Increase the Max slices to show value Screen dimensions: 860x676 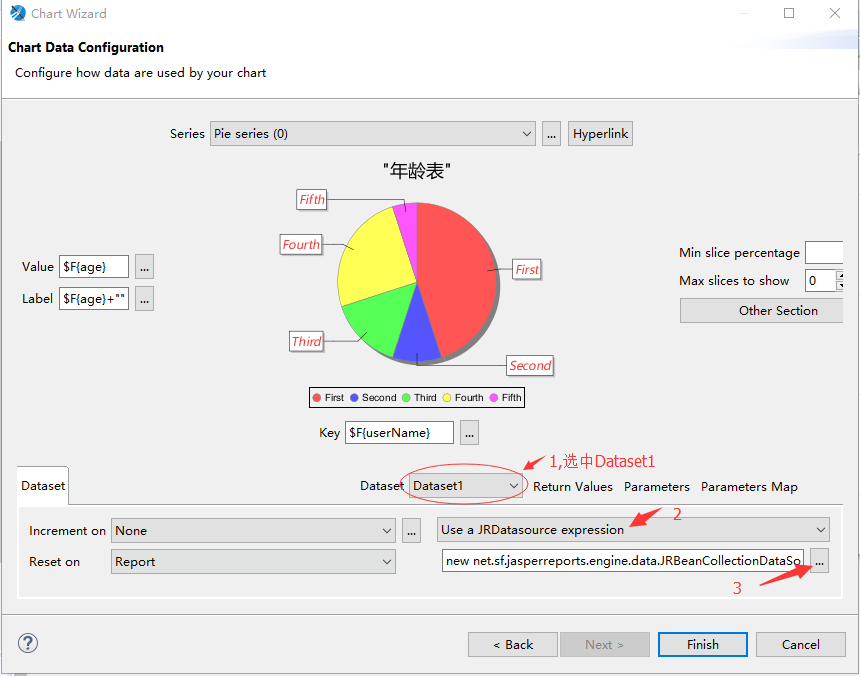pos(840,275)
